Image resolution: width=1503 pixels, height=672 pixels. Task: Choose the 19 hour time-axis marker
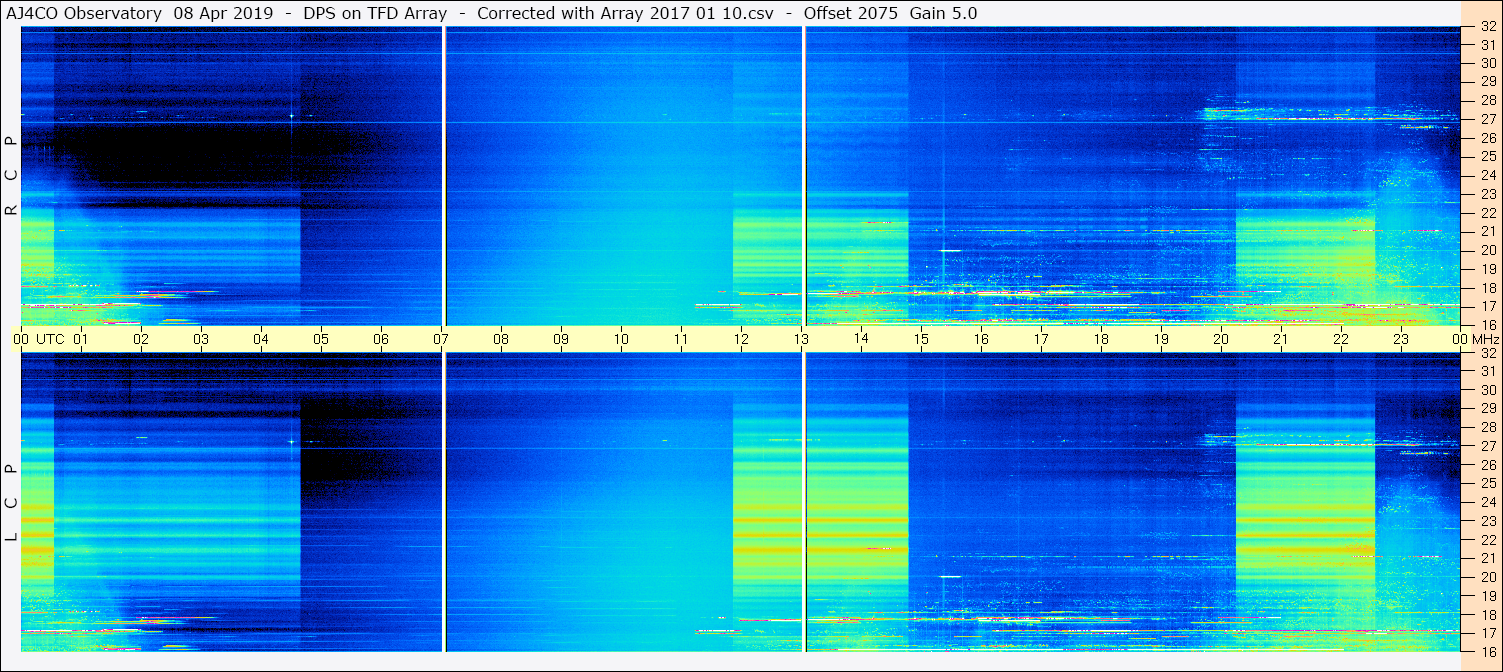1161,339
